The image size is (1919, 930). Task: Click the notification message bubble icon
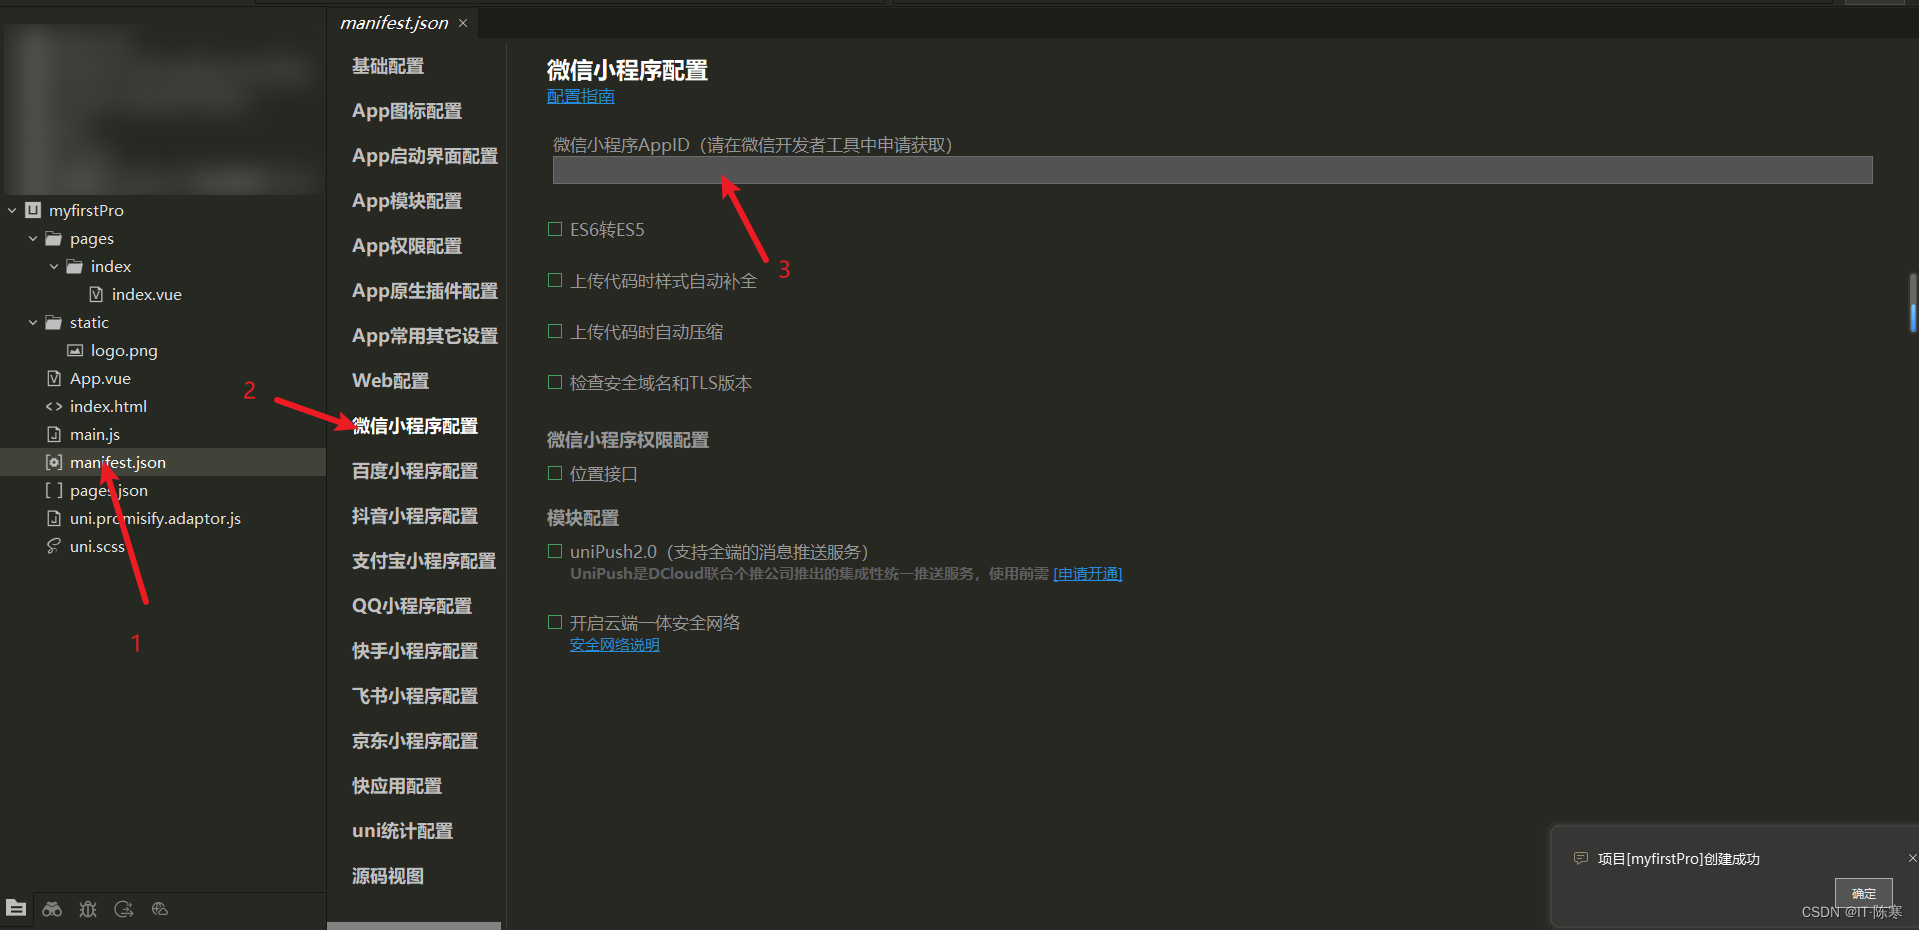[1581, 858]
